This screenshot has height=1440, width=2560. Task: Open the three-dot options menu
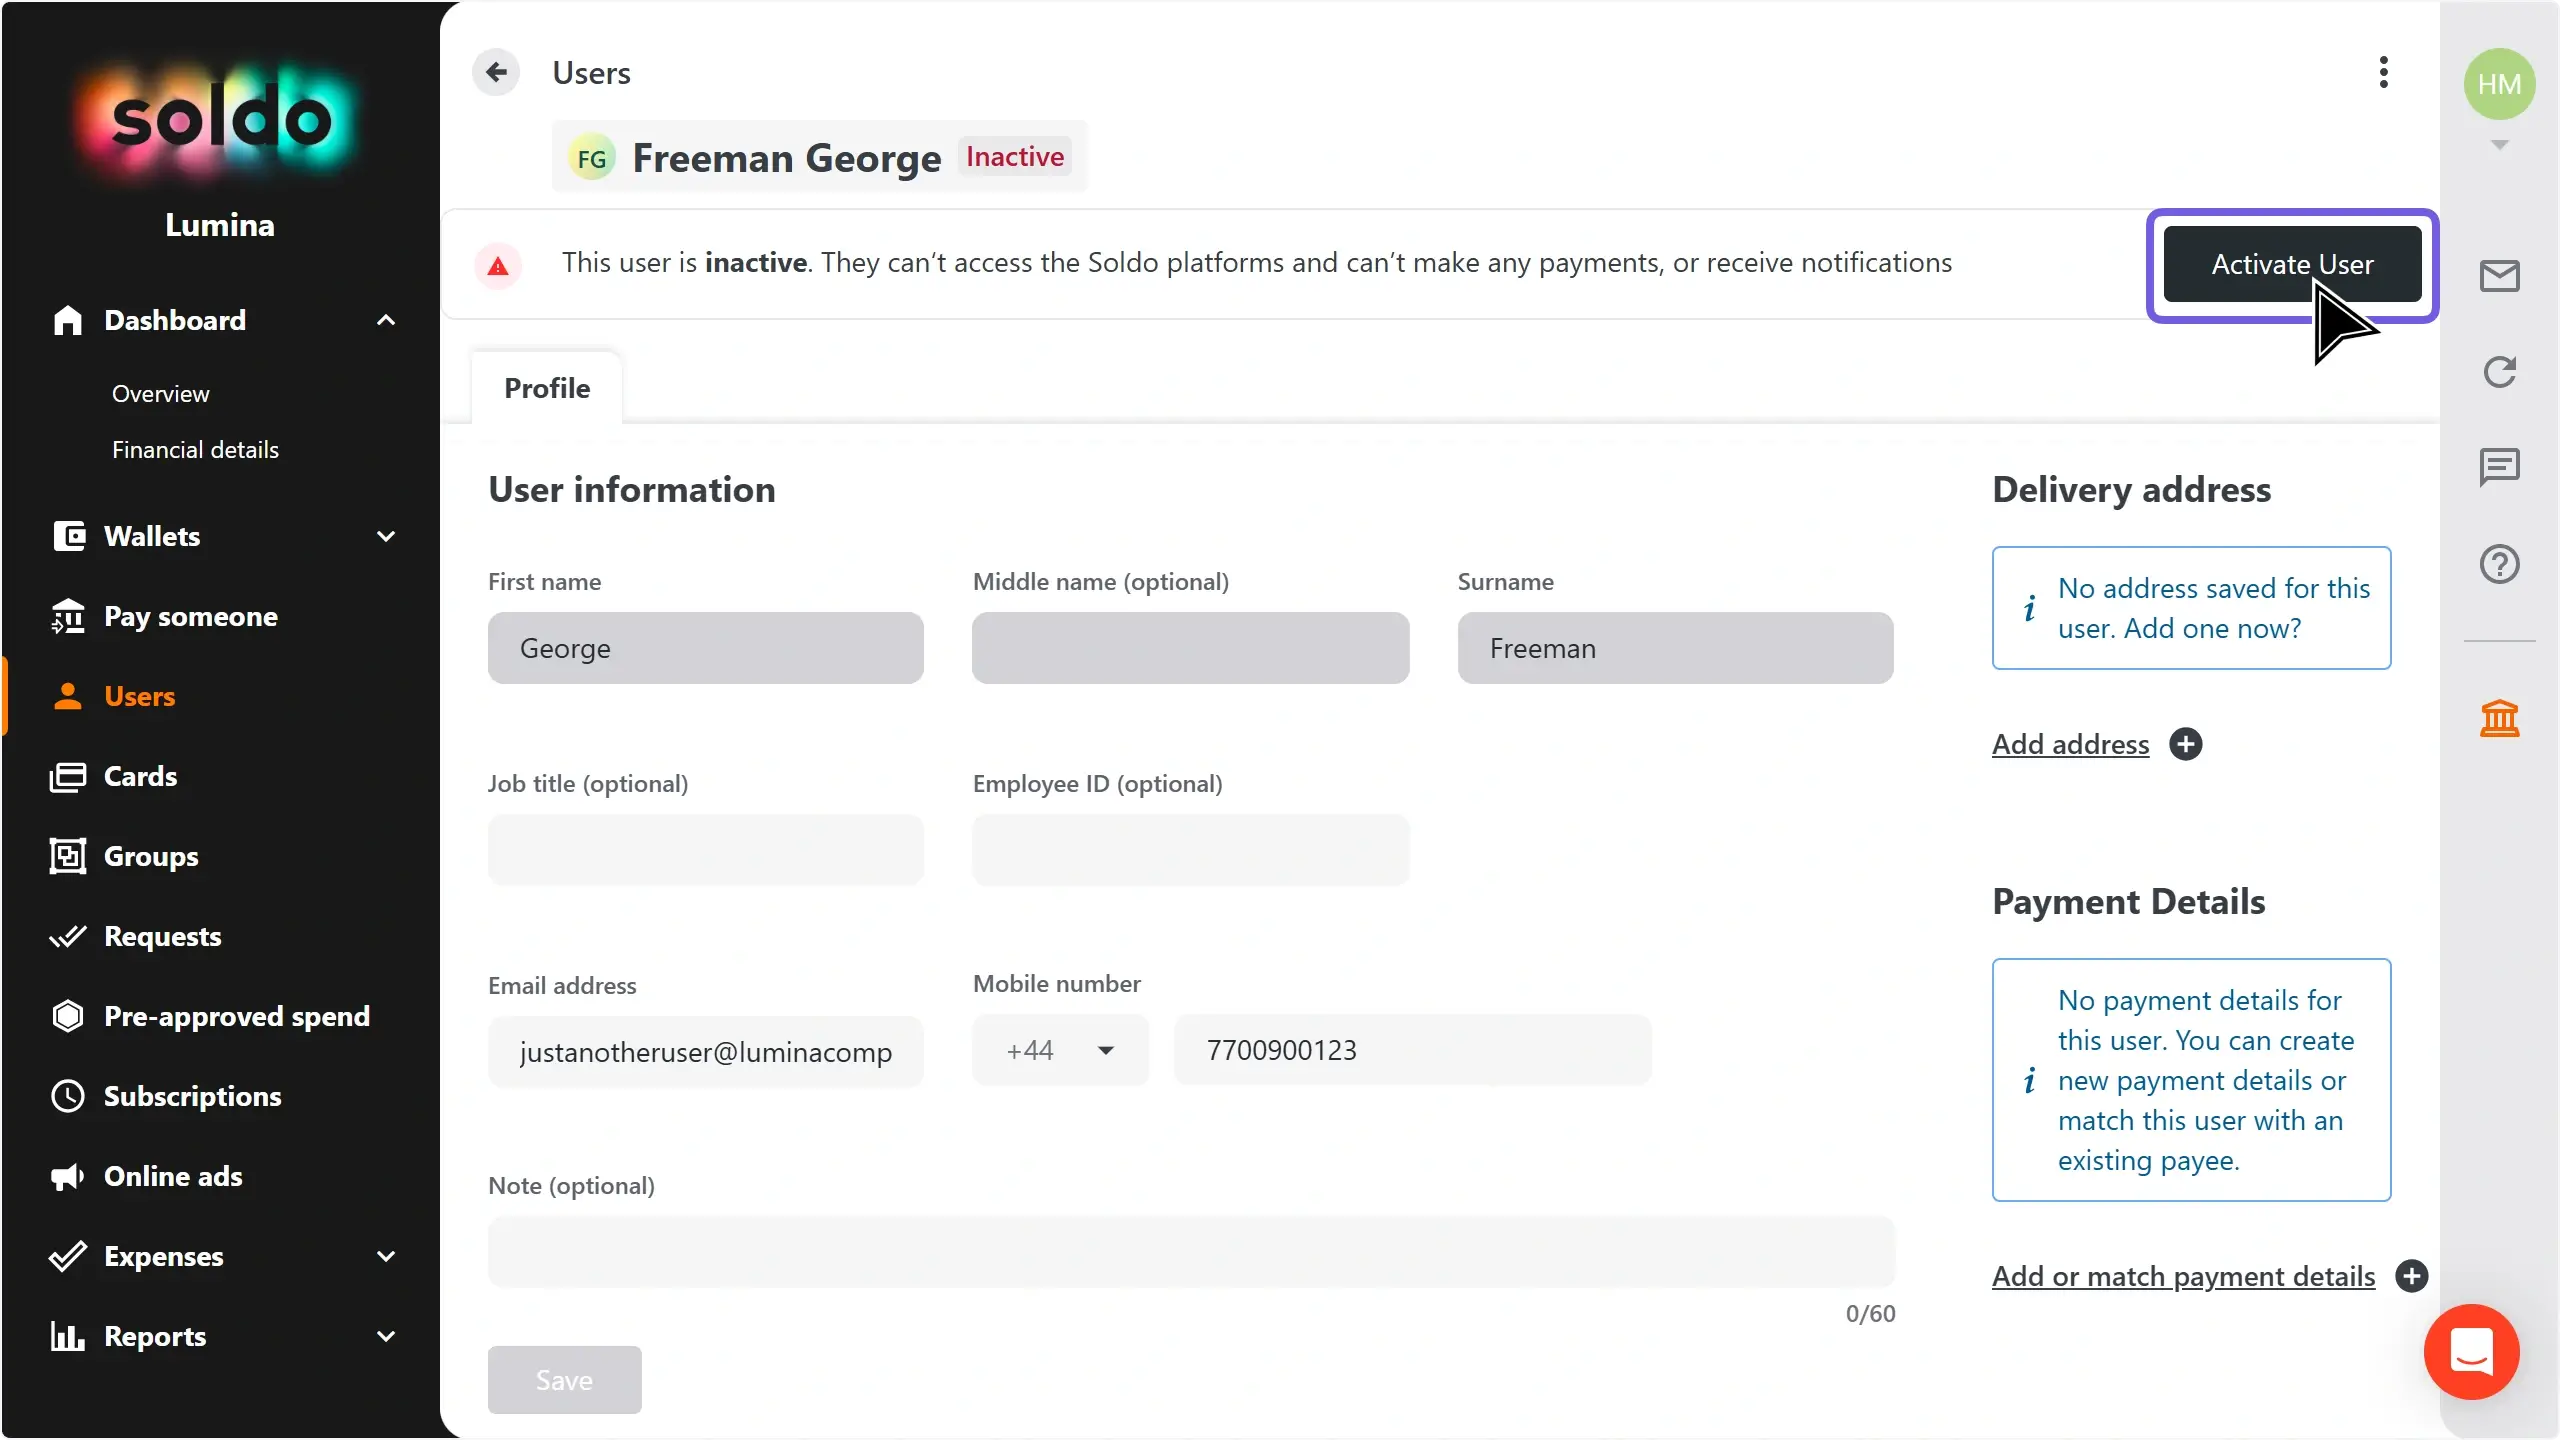pos(2384,72)
